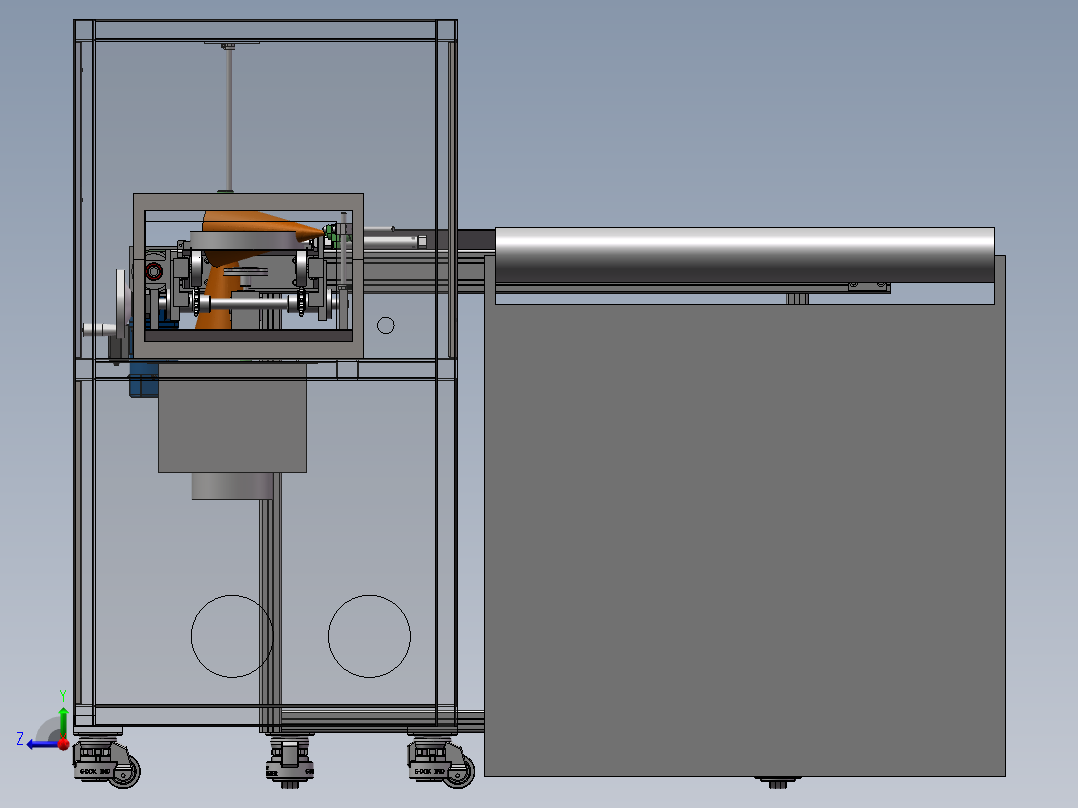Select the horizontal shaft with sprockets

249,302
